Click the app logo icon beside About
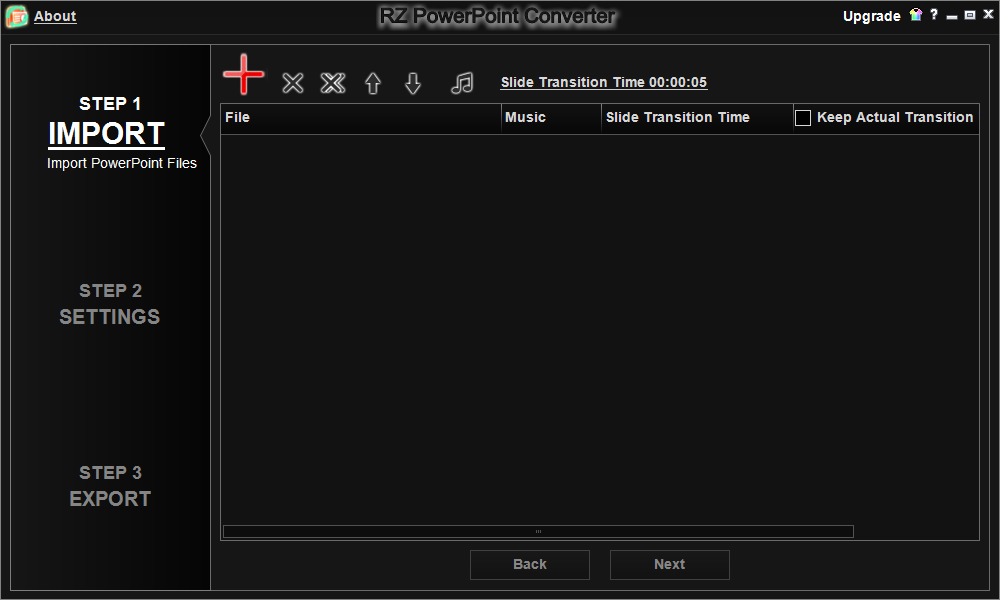This screenshot has height=600, width=1000. click(x=17, y=17)
